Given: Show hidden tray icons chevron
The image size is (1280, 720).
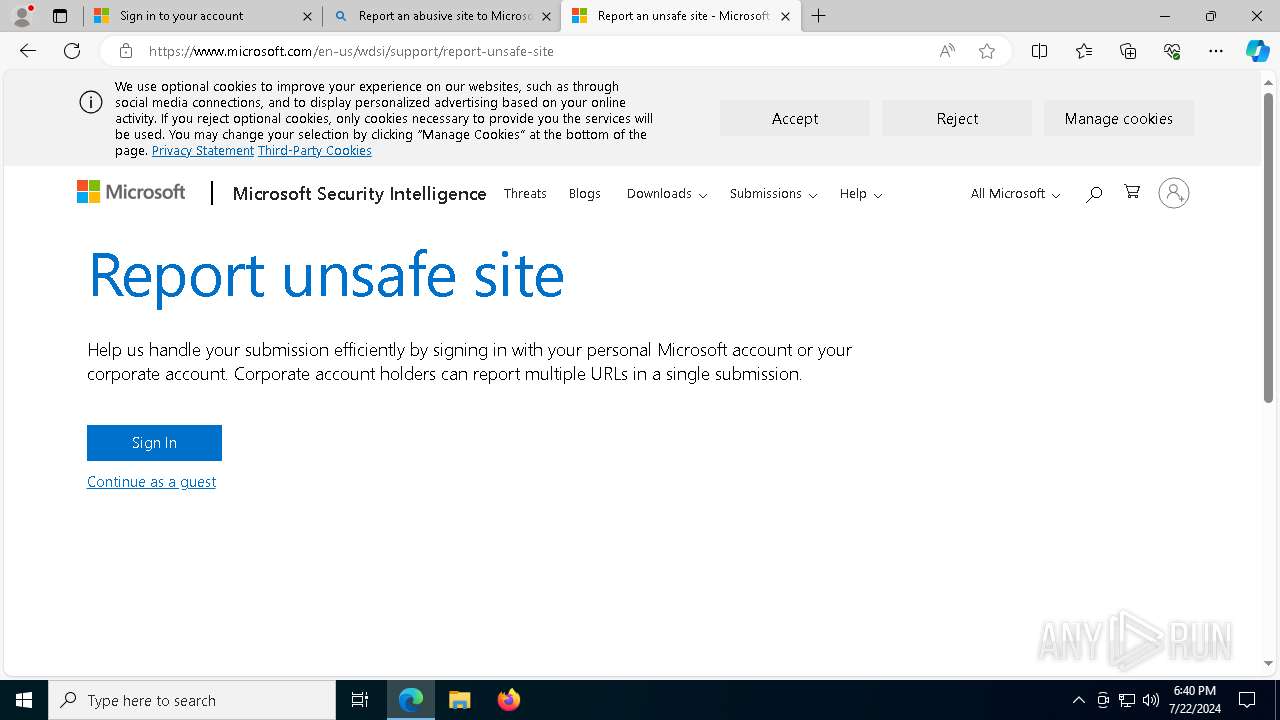Looking at the screenshot, I should tap(1078, 700).
